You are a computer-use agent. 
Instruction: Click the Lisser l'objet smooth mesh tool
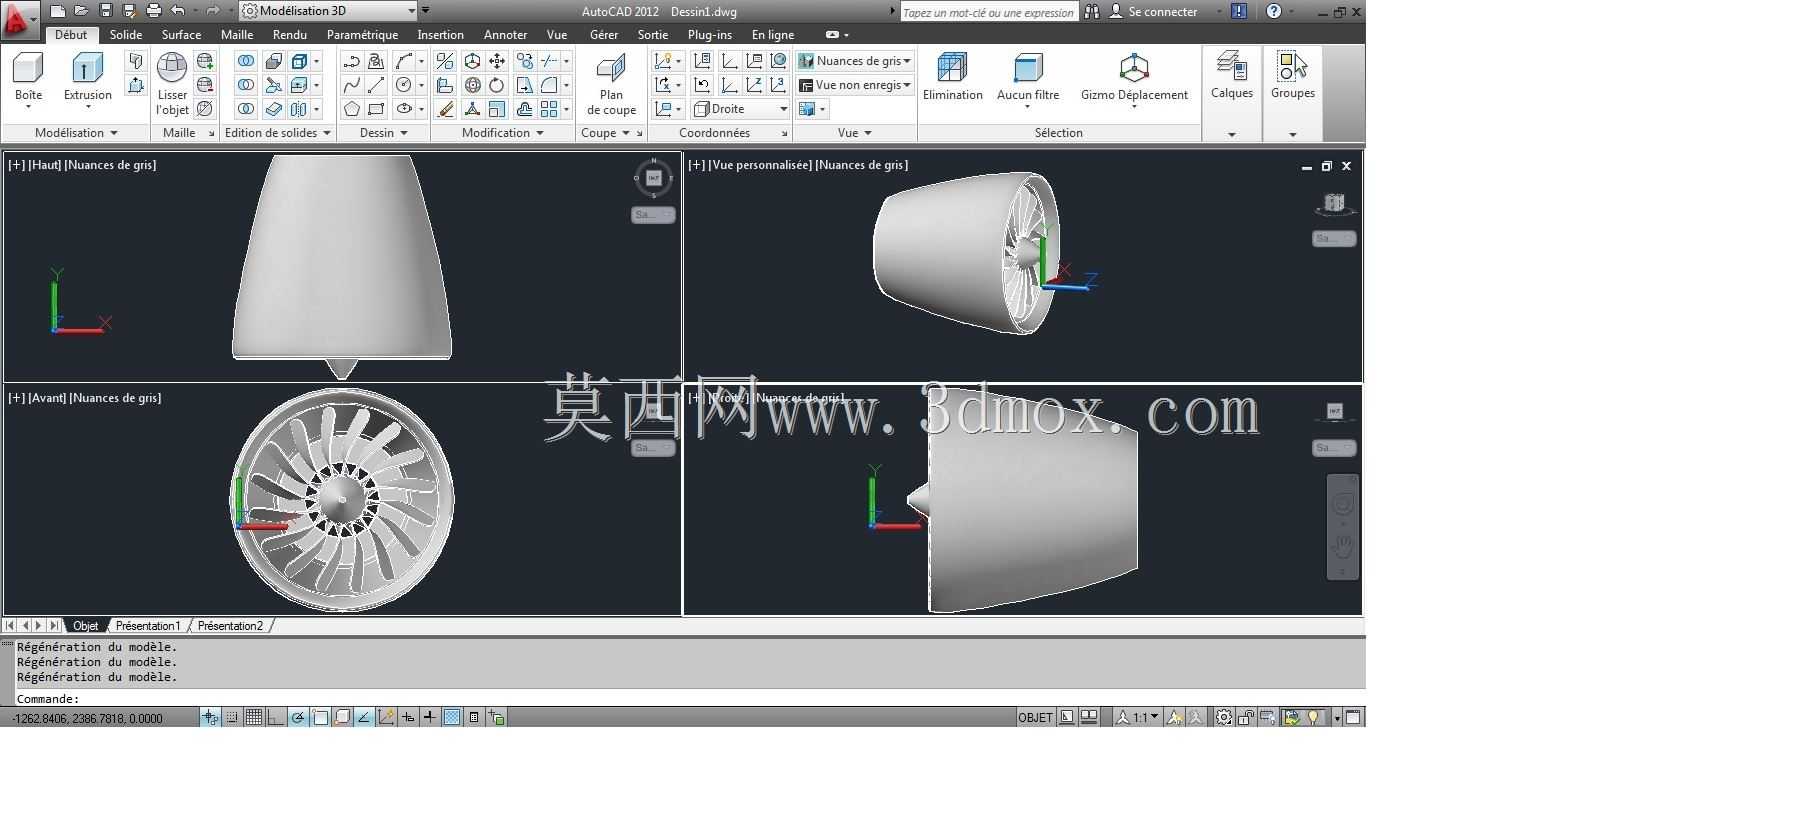(x=172, y=84)
